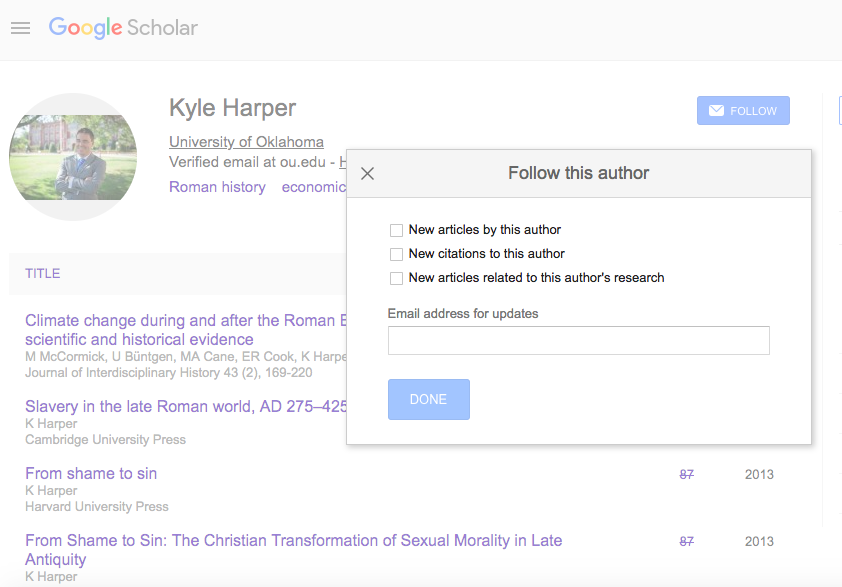Open From Shame to Sin: Christian Transformation article
The height and width of the screenshot is (587, 842).
pos(293,540)
